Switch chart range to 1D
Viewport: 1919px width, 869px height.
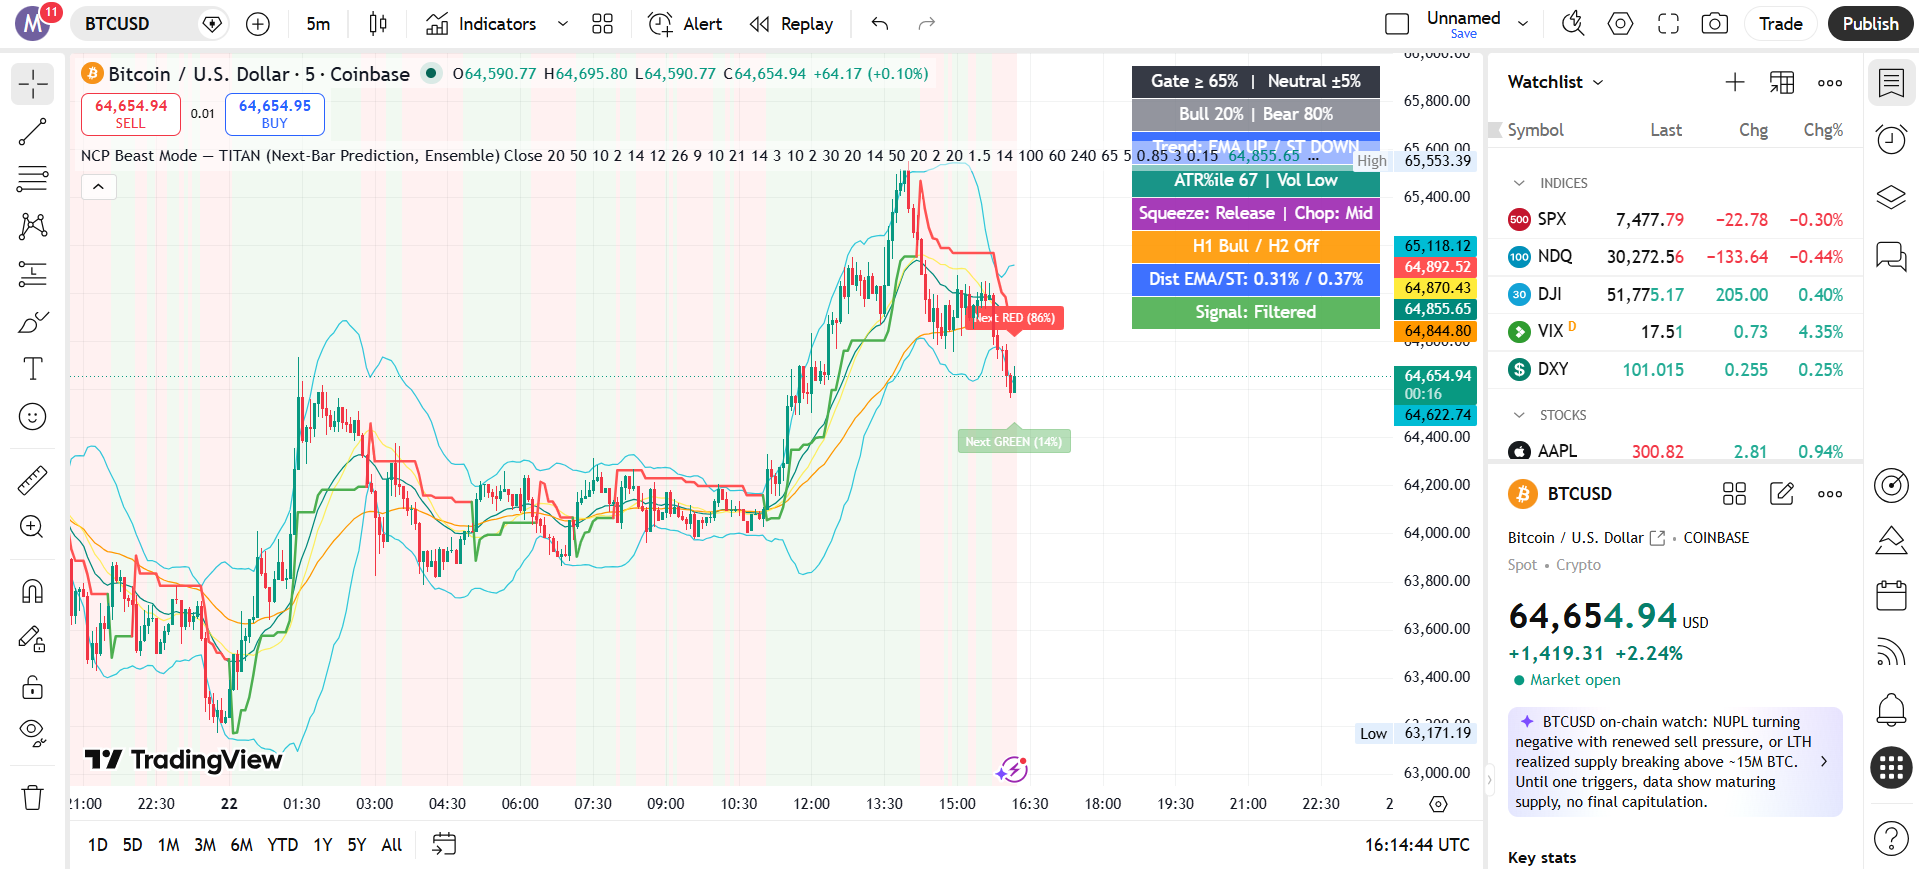coord(98,845)
